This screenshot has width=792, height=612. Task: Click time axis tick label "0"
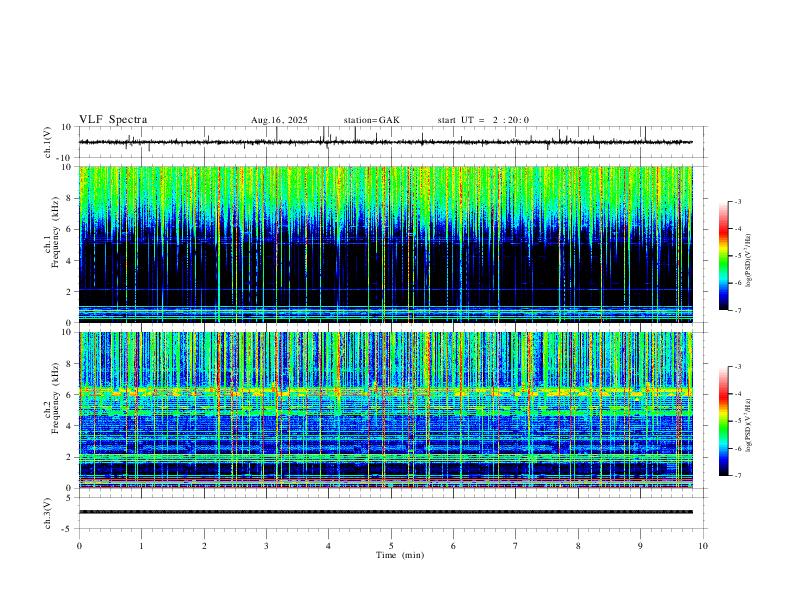click(x=79, y=546)
